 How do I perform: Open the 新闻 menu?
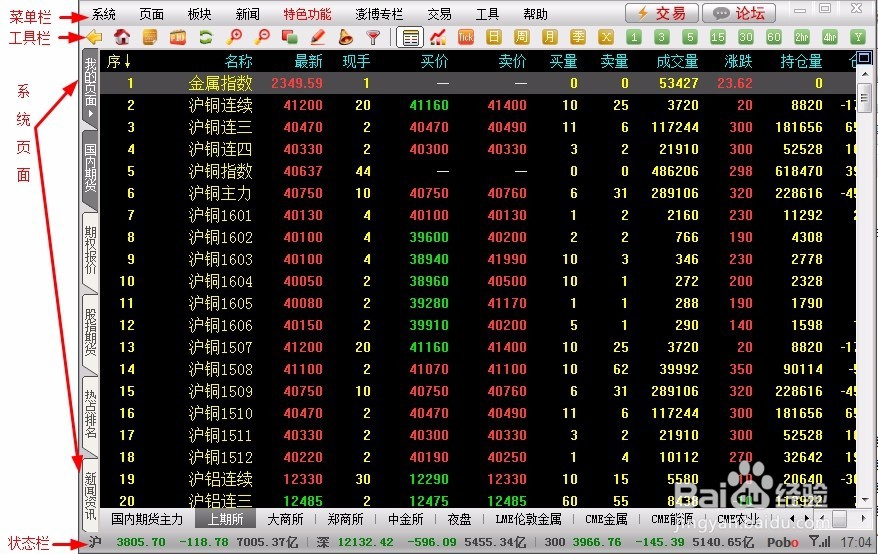pyautogui.click(x=247, y=14)
